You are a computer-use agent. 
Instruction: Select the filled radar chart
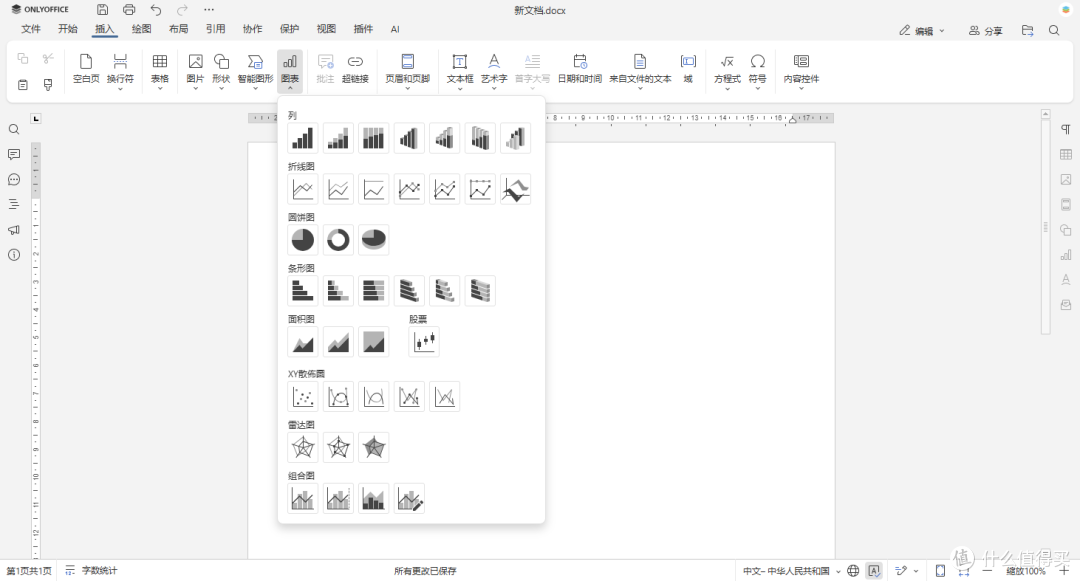pyautogui.click(x=373, y=447)
